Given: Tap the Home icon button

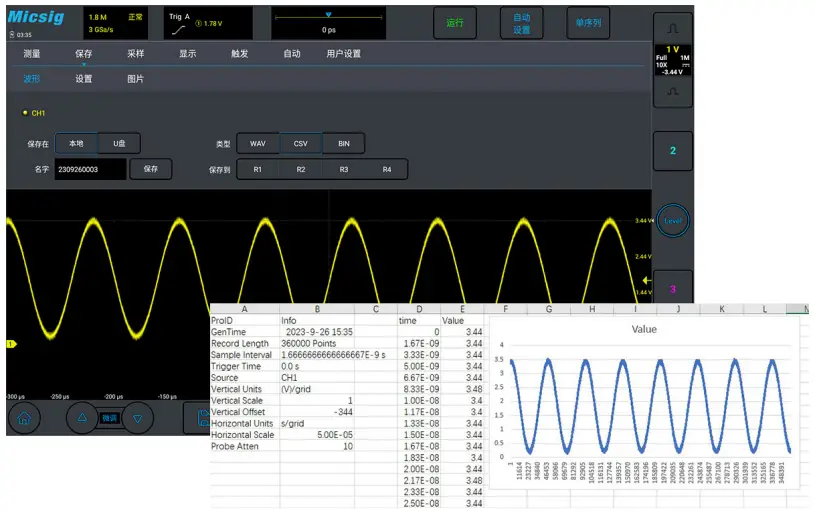Looking at the screenshot, I should [x=24, y=418].
